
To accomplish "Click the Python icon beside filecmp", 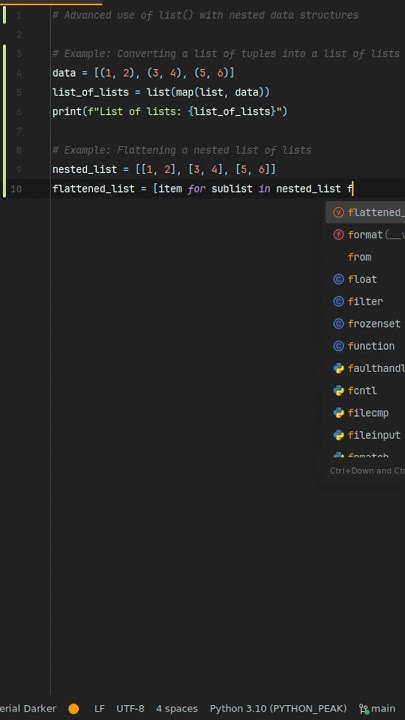I will tap(338, 413).
